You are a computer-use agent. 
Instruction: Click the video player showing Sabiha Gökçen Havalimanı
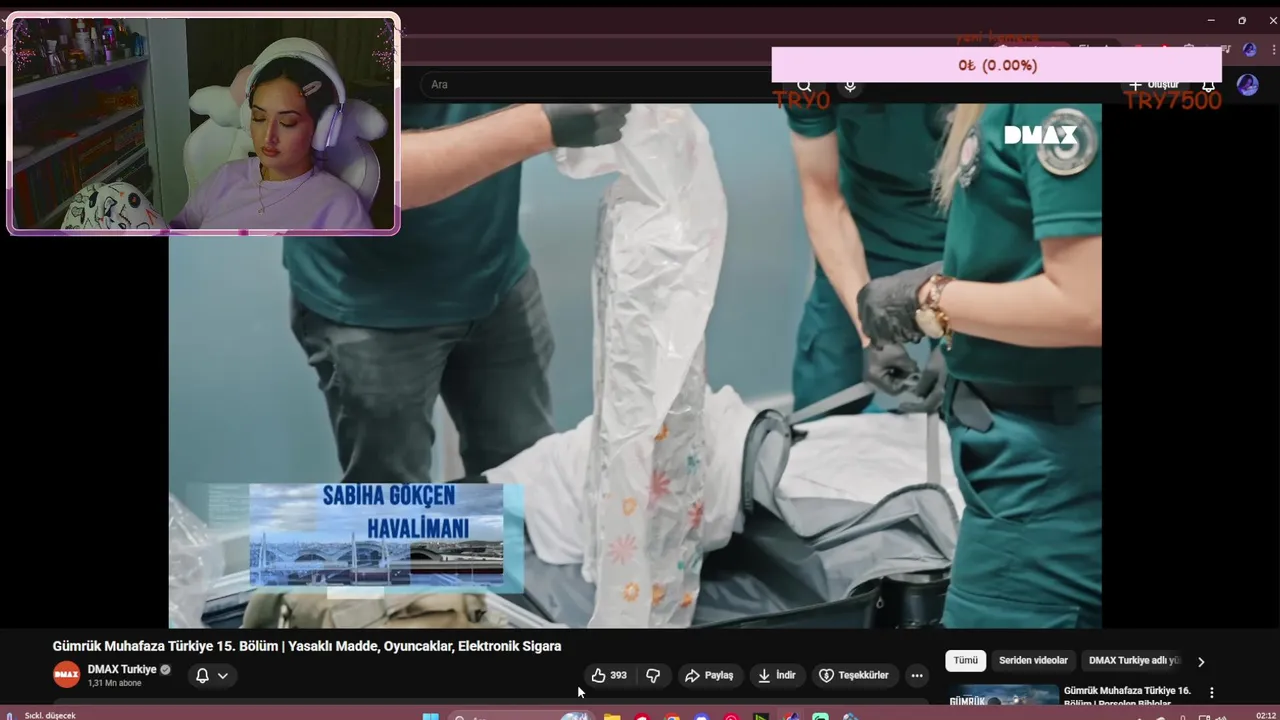pyautogui.click(x=635, y=366)
